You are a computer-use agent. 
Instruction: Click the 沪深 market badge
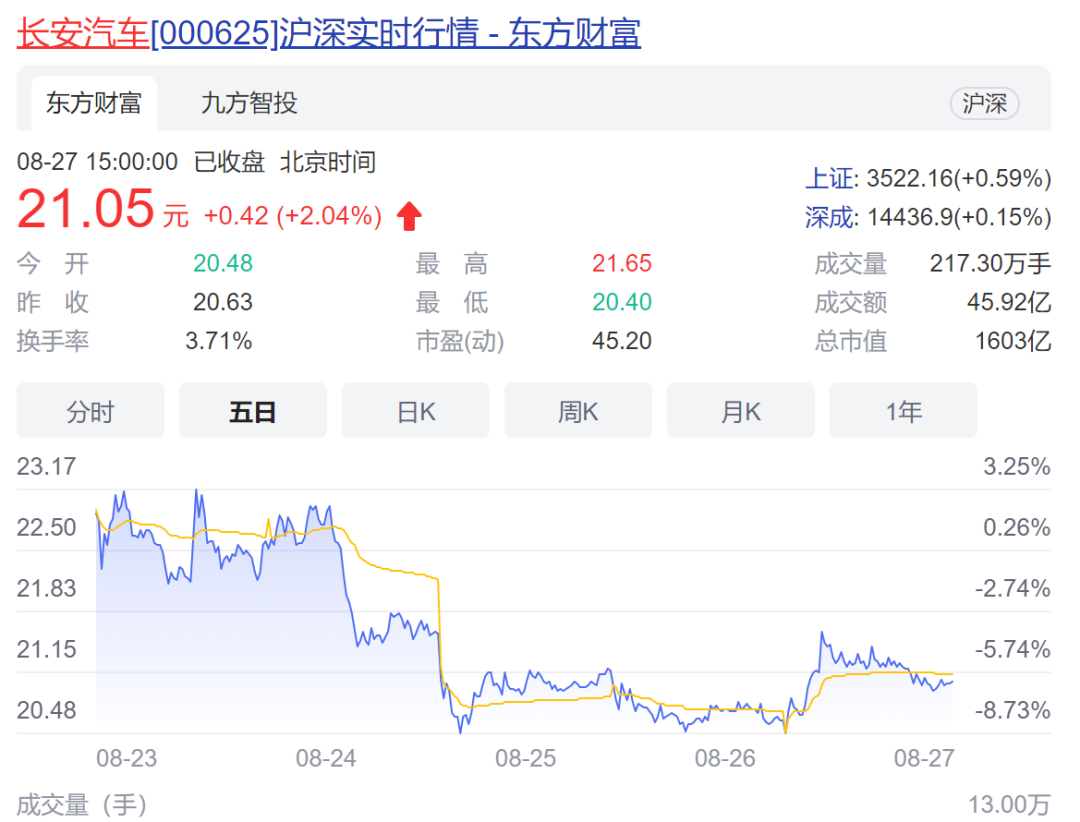(x=984, y=103)
